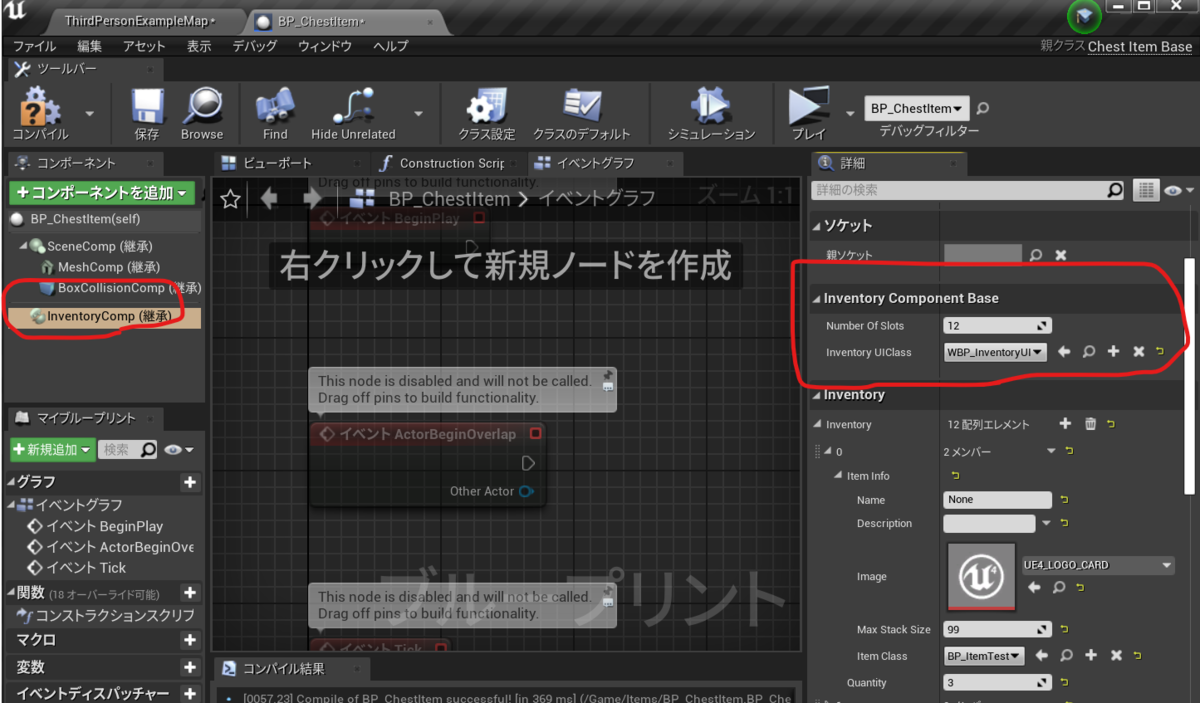The height and width of the screenshot is (703, 1200).
Task: Save the blueprint with 保存 icon
Action: pos(147,108)
